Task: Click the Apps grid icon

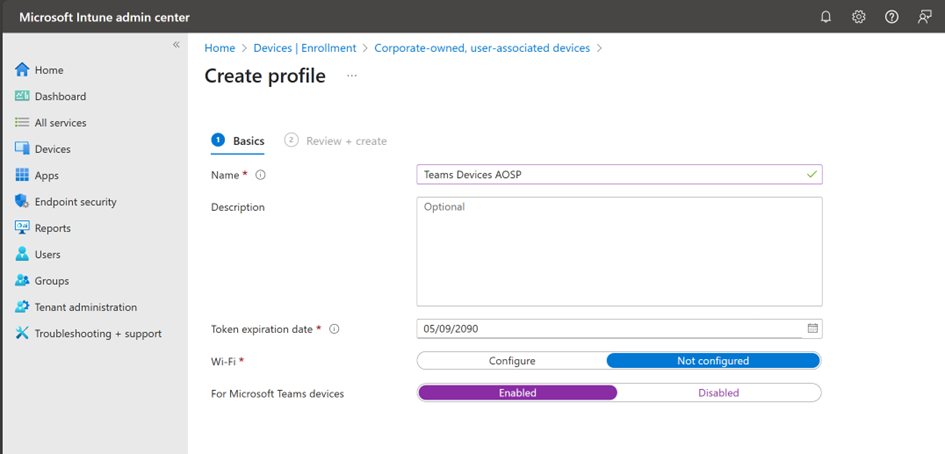Action: coord(22,175)
